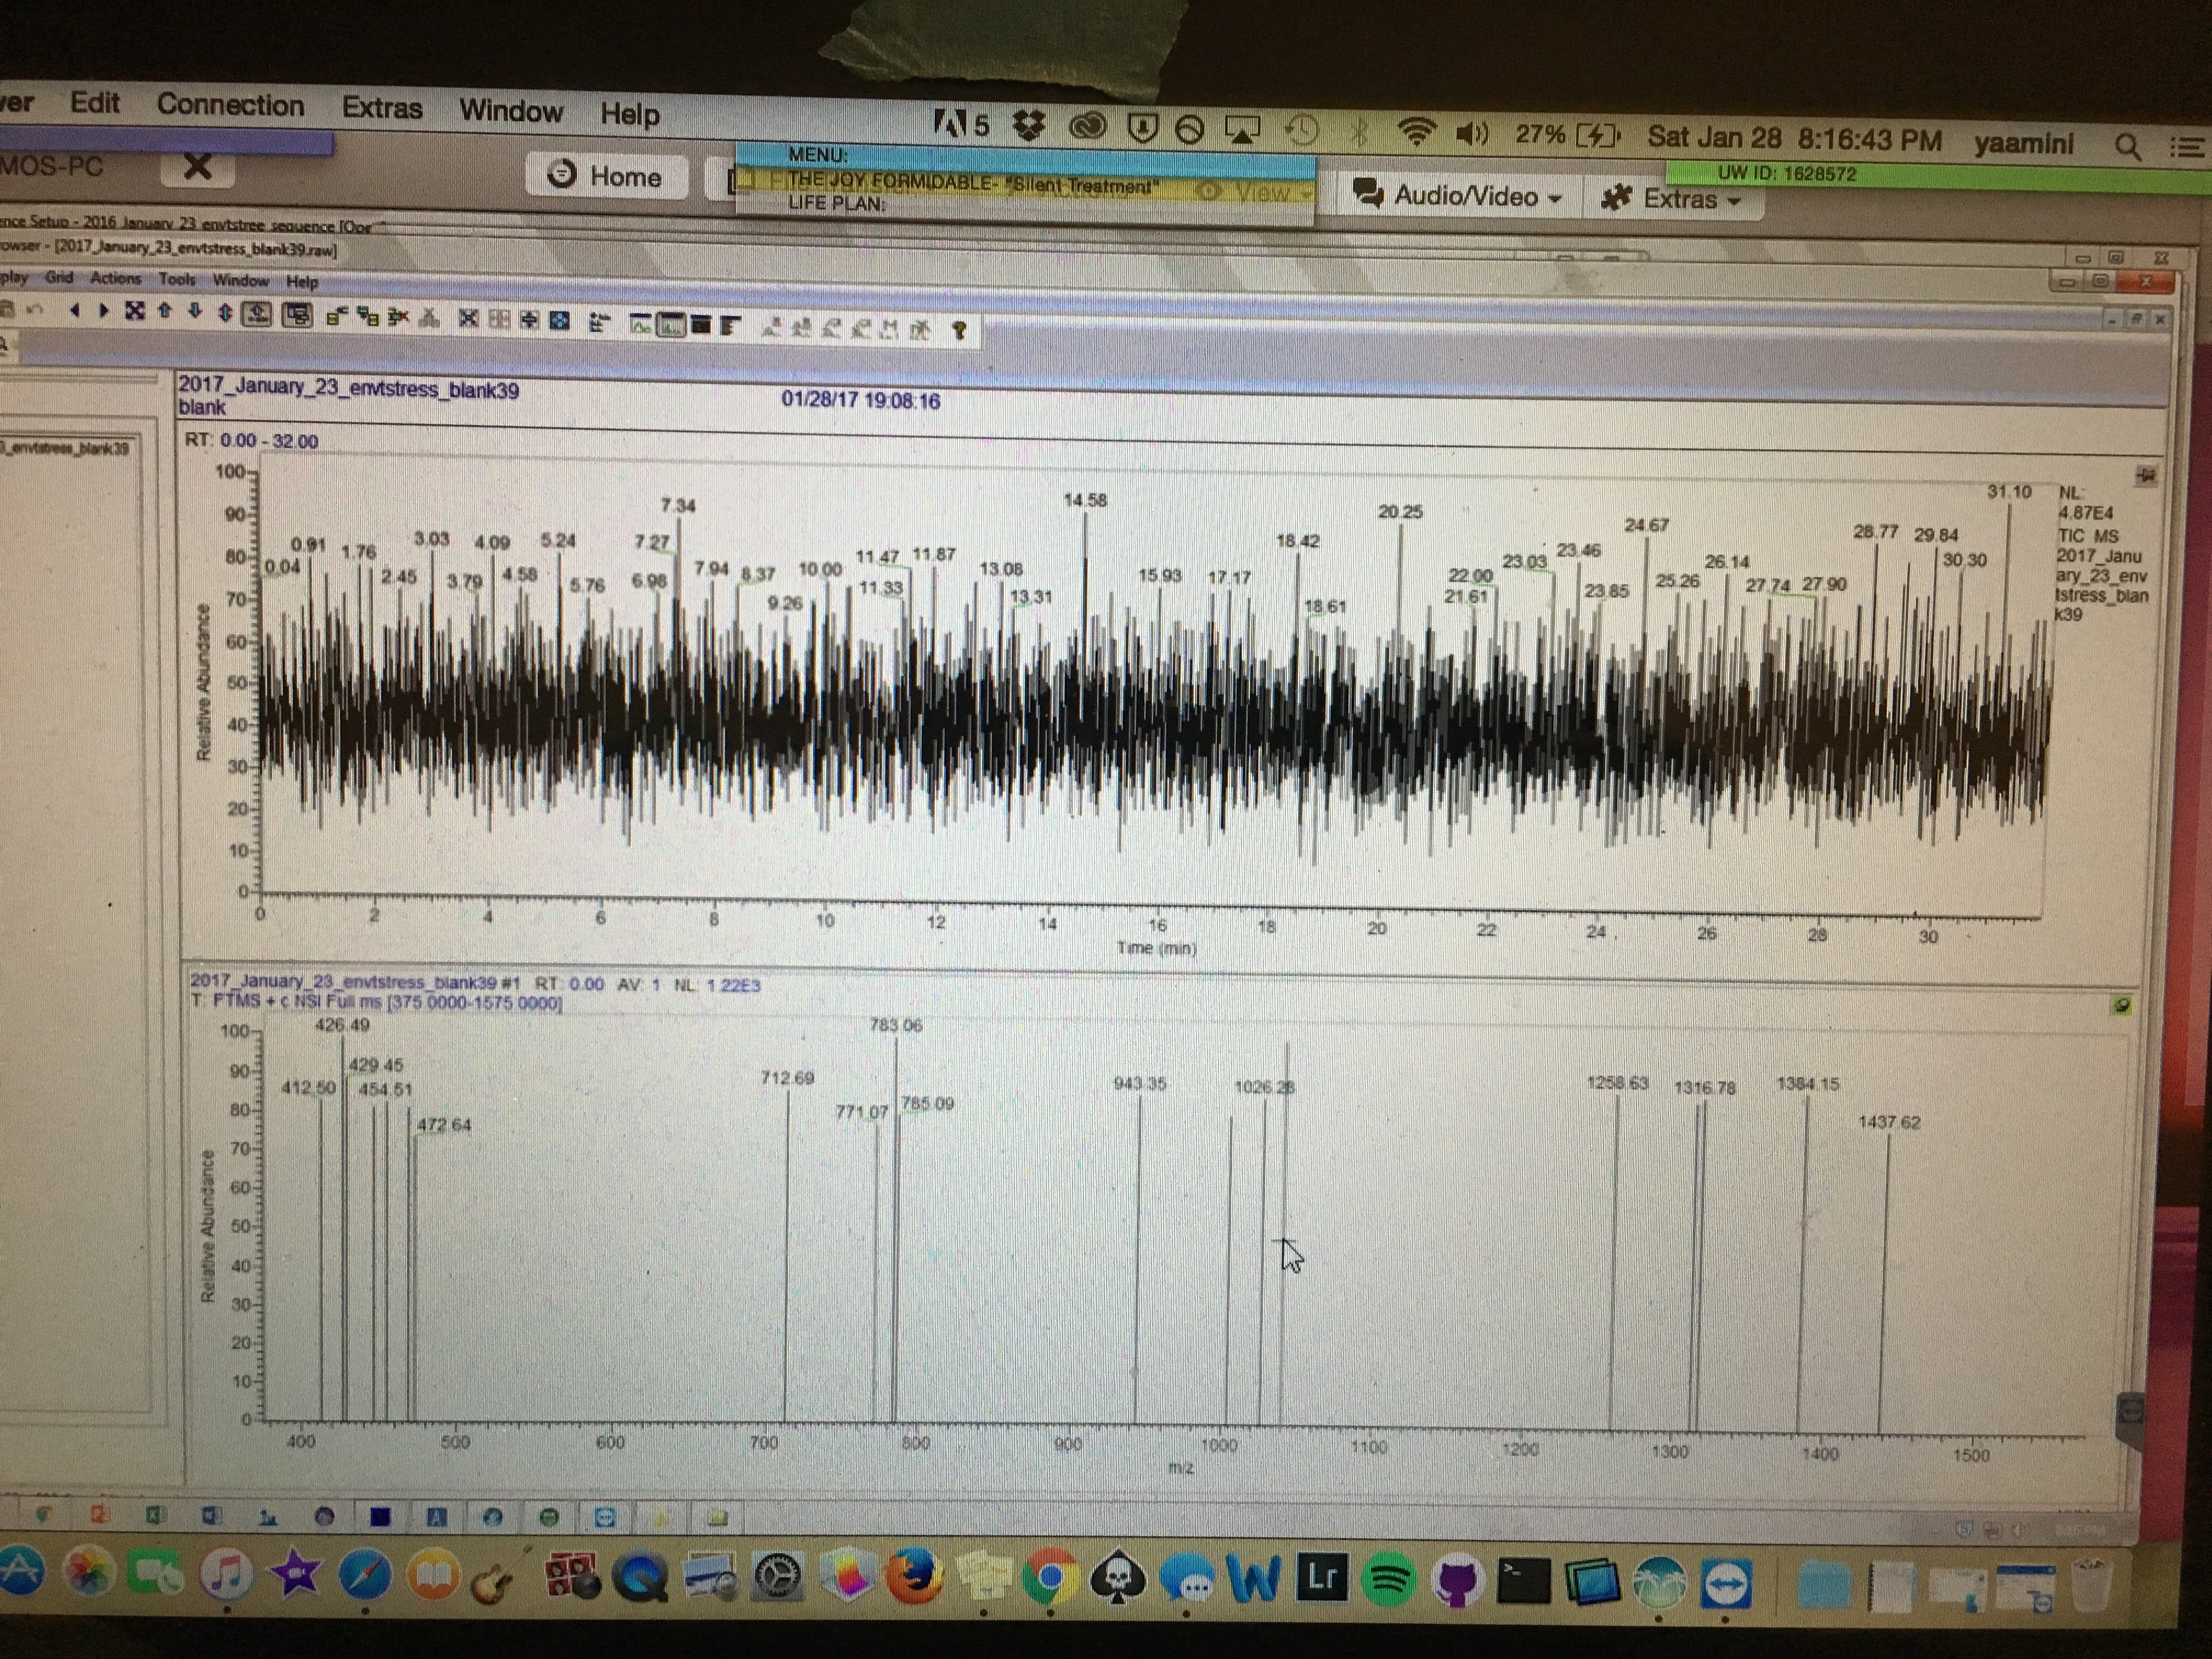Click the full-extent zoom arrows toolbar icon
The height and width of the screenshot is (1659, 2212).
[135, 311]
